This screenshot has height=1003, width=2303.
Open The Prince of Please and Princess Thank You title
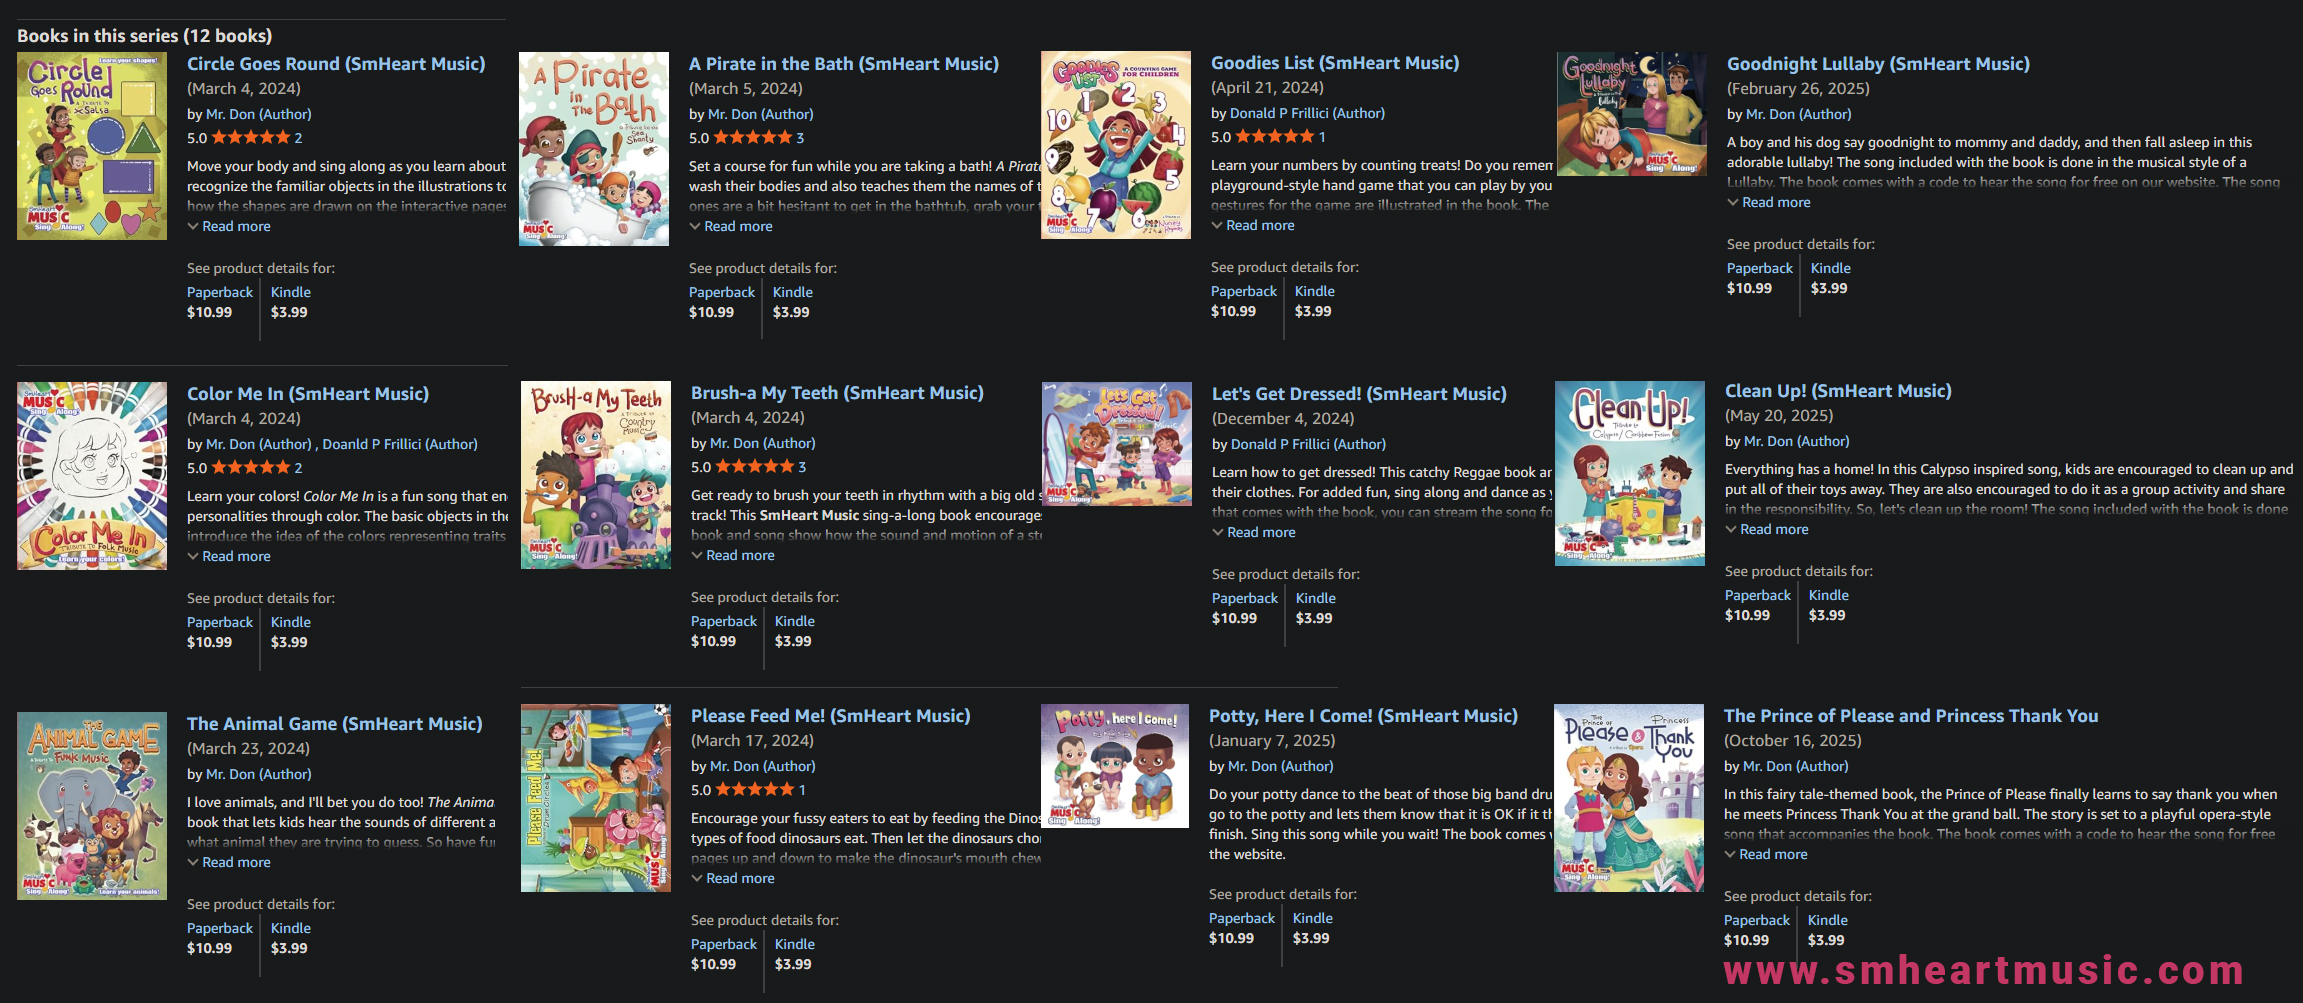click(x=1910, y=716)
